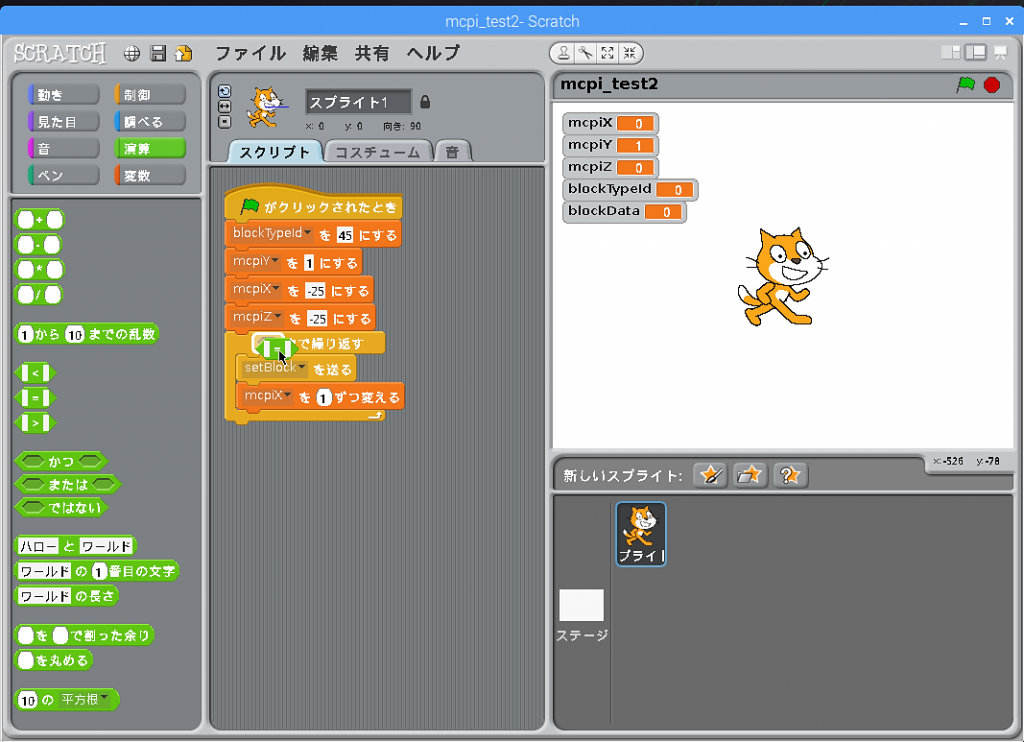
Task: Switch to the 音 tab
Action: click(x=453, y=152)
